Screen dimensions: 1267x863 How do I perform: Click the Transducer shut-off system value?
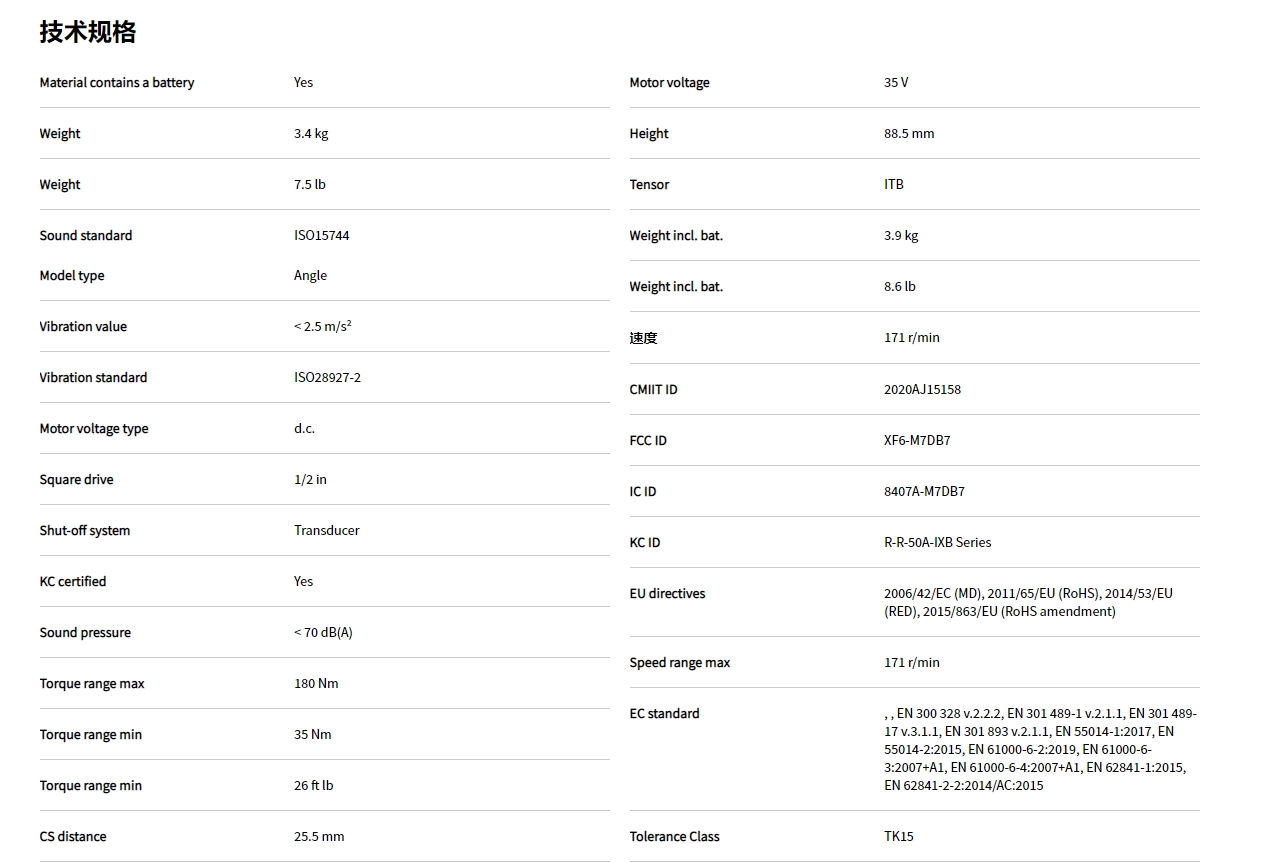pyautogui.click(x=327, y=531)
